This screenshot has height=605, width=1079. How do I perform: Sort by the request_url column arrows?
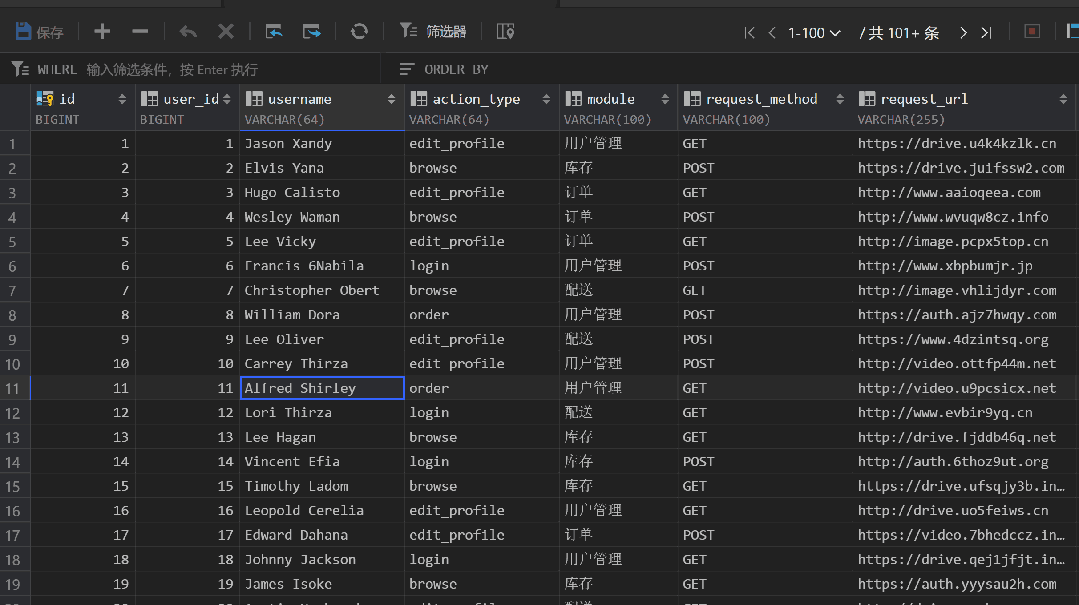[x=1063, y=99]
